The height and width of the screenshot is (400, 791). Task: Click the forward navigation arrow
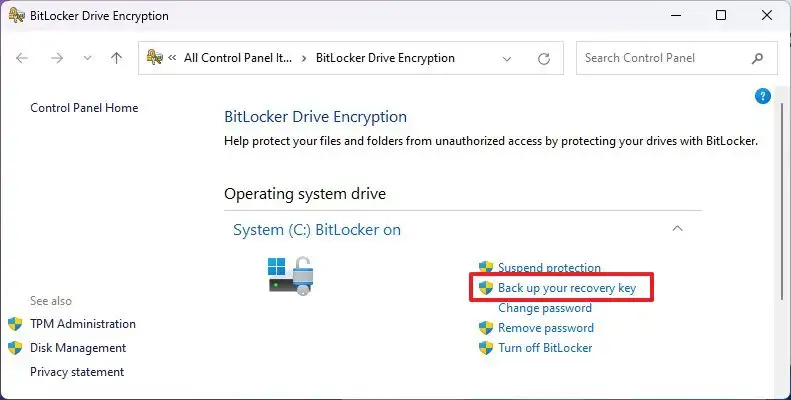click(x=57, y=58)
